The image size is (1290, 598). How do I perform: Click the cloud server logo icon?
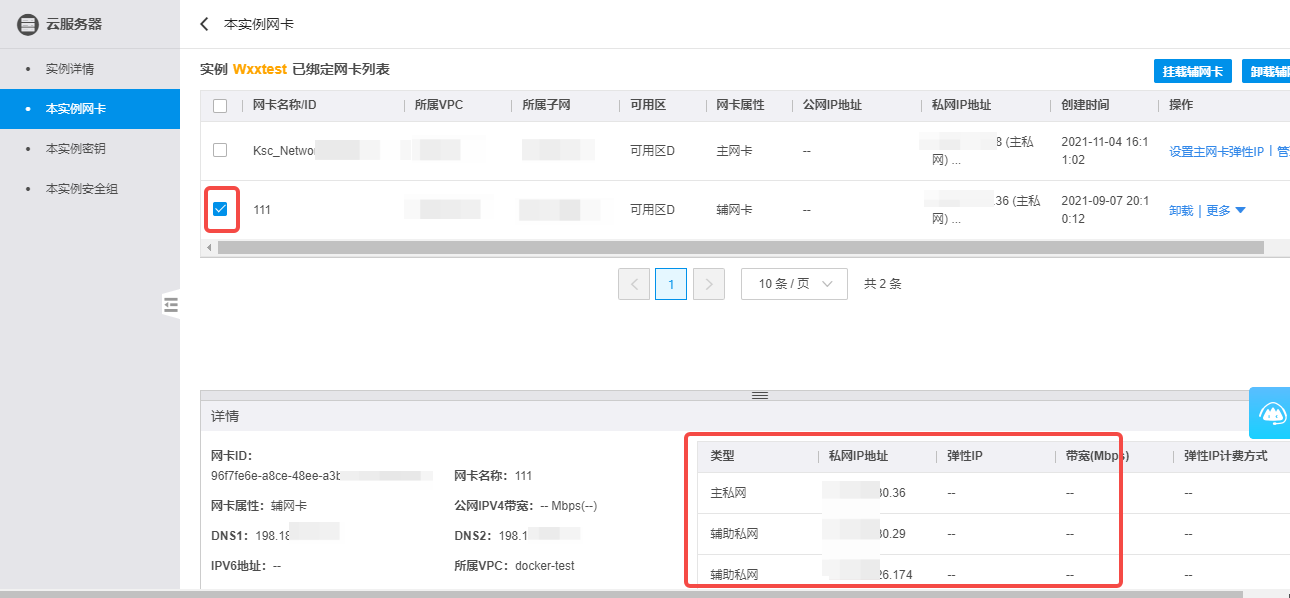(29, 25)
